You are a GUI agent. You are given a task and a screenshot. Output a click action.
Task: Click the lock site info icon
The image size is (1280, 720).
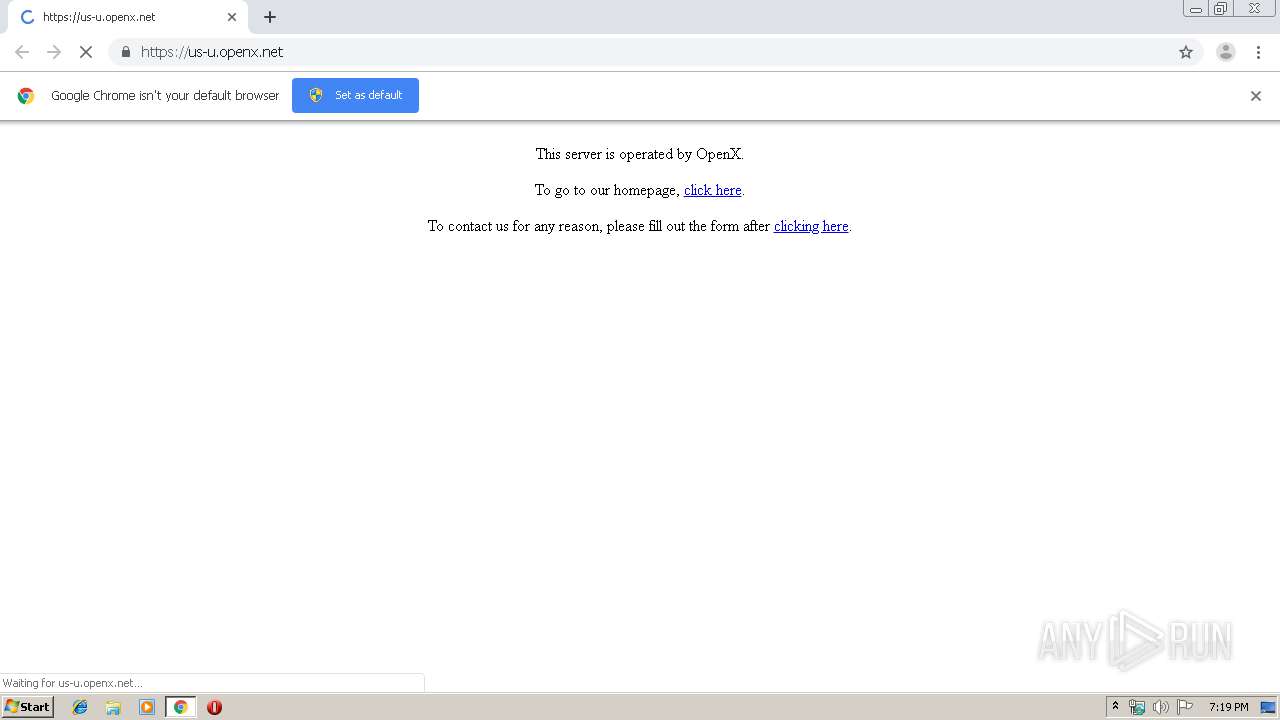point(125,52)
